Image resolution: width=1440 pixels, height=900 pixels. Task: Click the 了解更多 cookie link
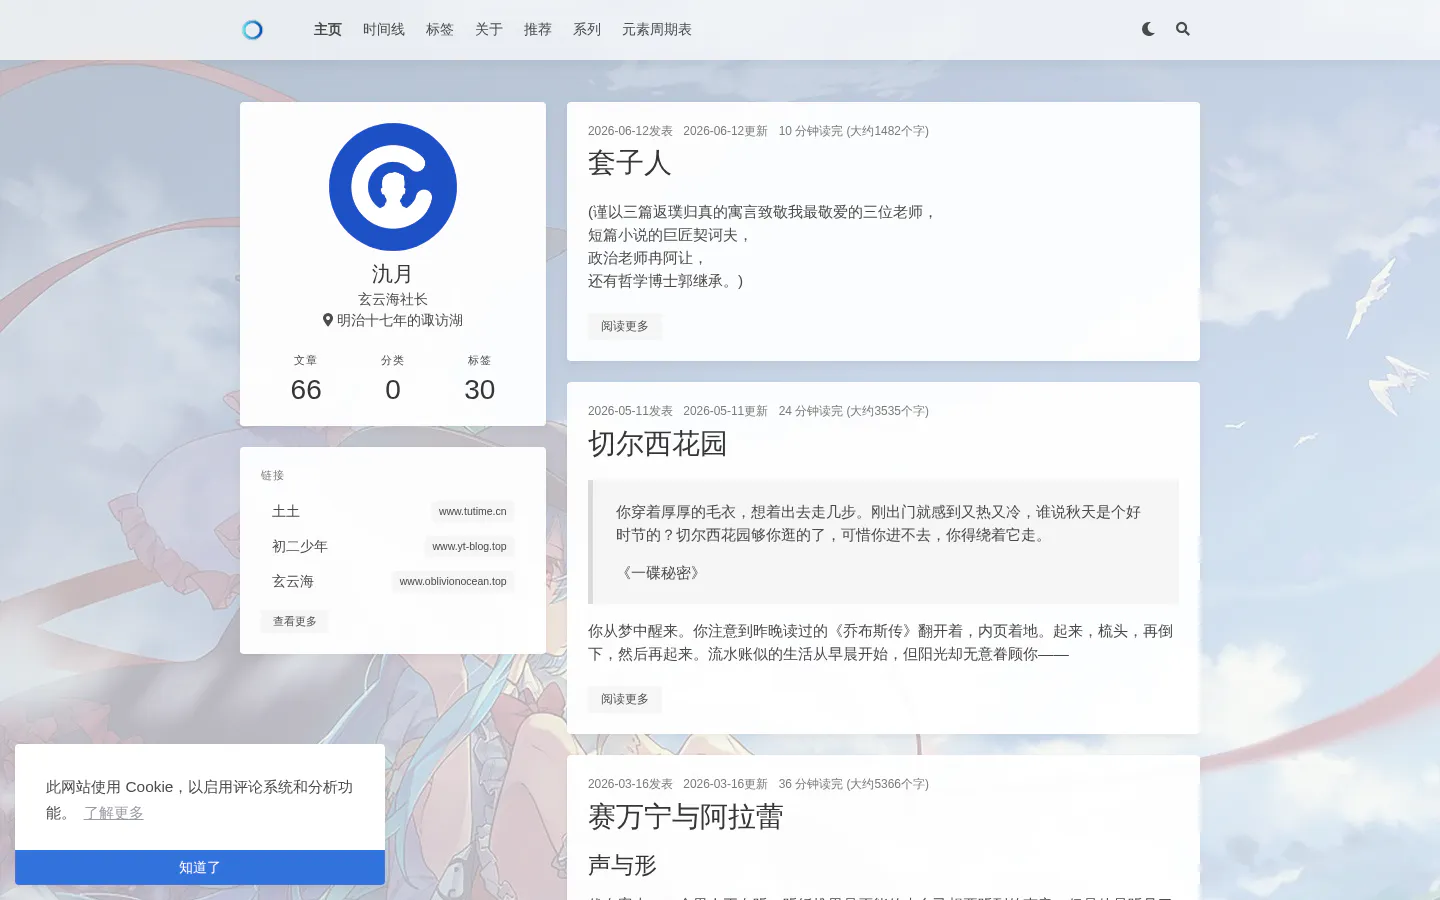tap(114, 813)
